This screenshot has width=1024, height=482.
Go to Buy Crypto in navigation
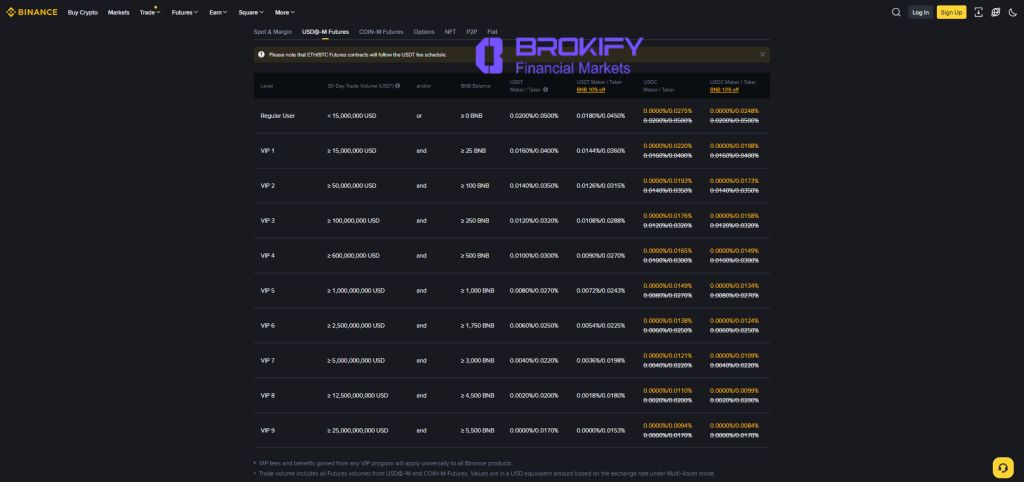coord(83,12)
